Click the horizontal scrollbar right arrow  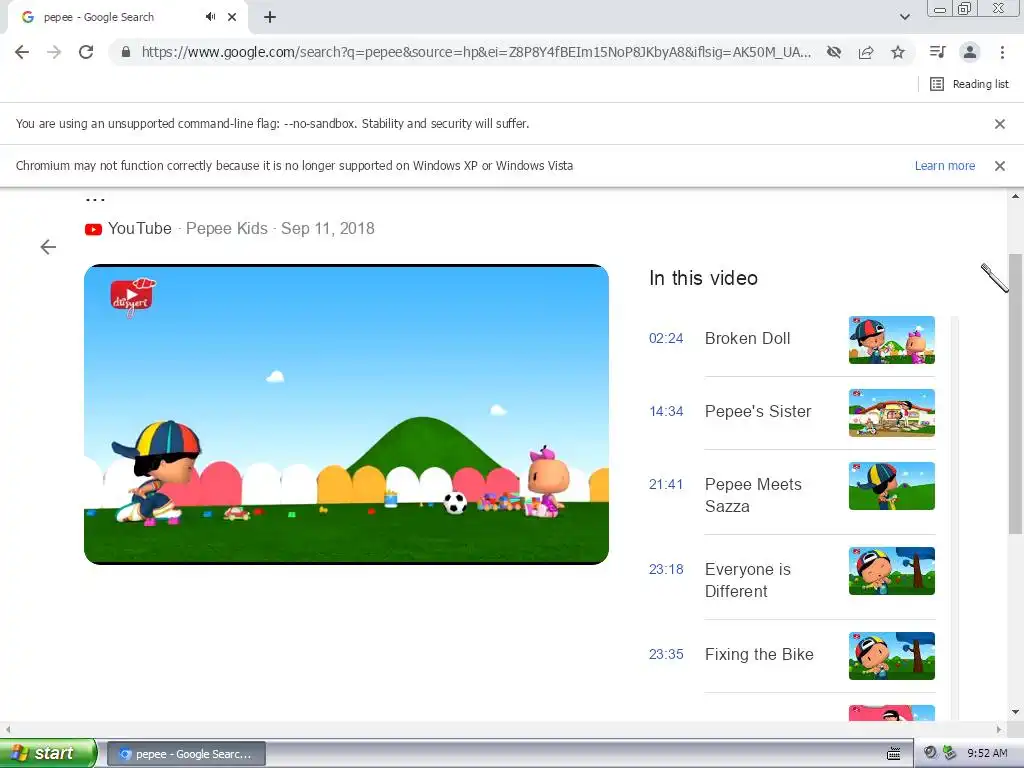pyautogui.click(x=999, y=729)
